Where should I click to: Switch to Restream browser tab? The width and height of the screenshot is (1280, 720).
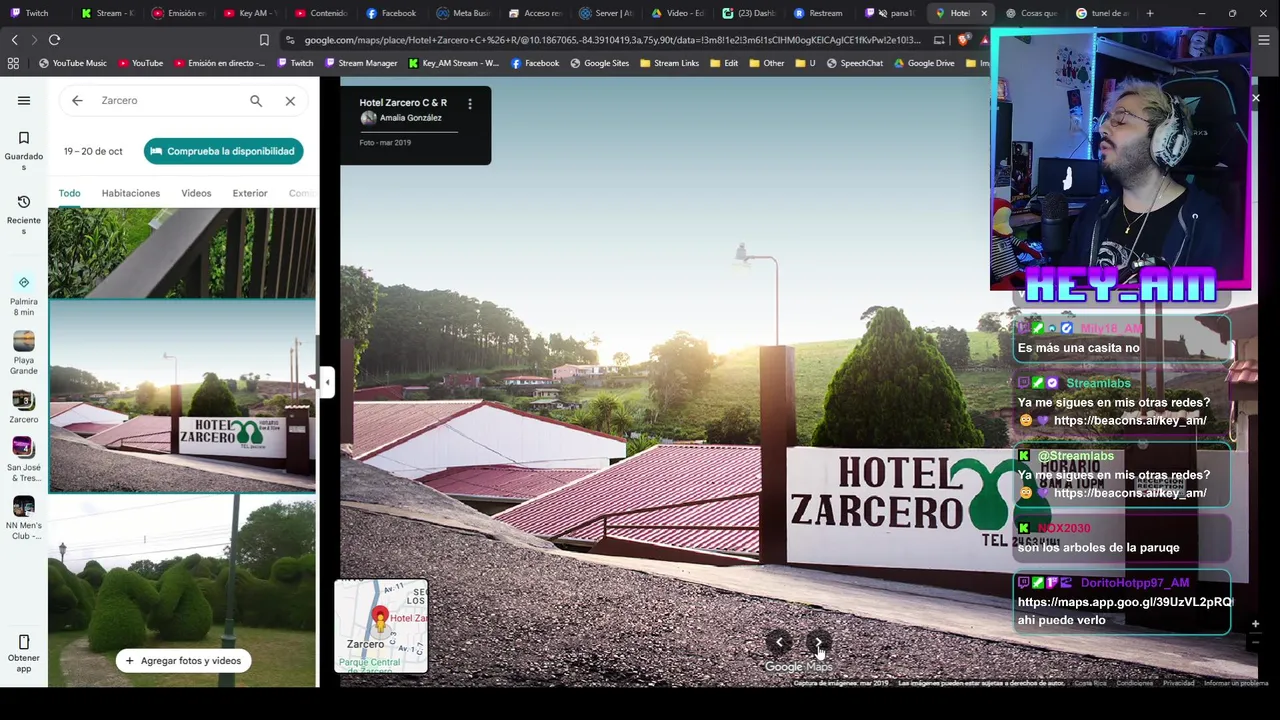818,13
